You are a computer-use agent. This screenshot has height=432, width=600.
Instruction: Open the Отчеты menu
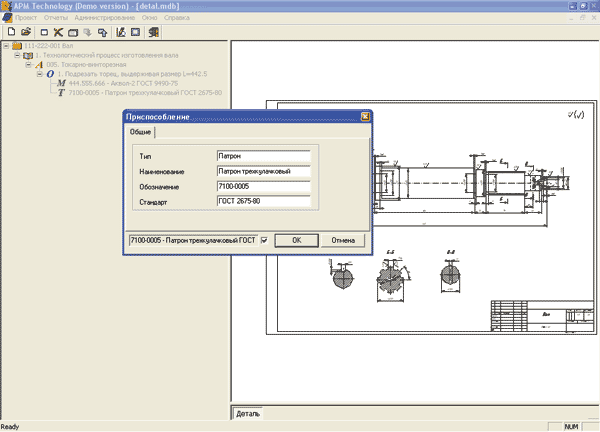[56, 19]
